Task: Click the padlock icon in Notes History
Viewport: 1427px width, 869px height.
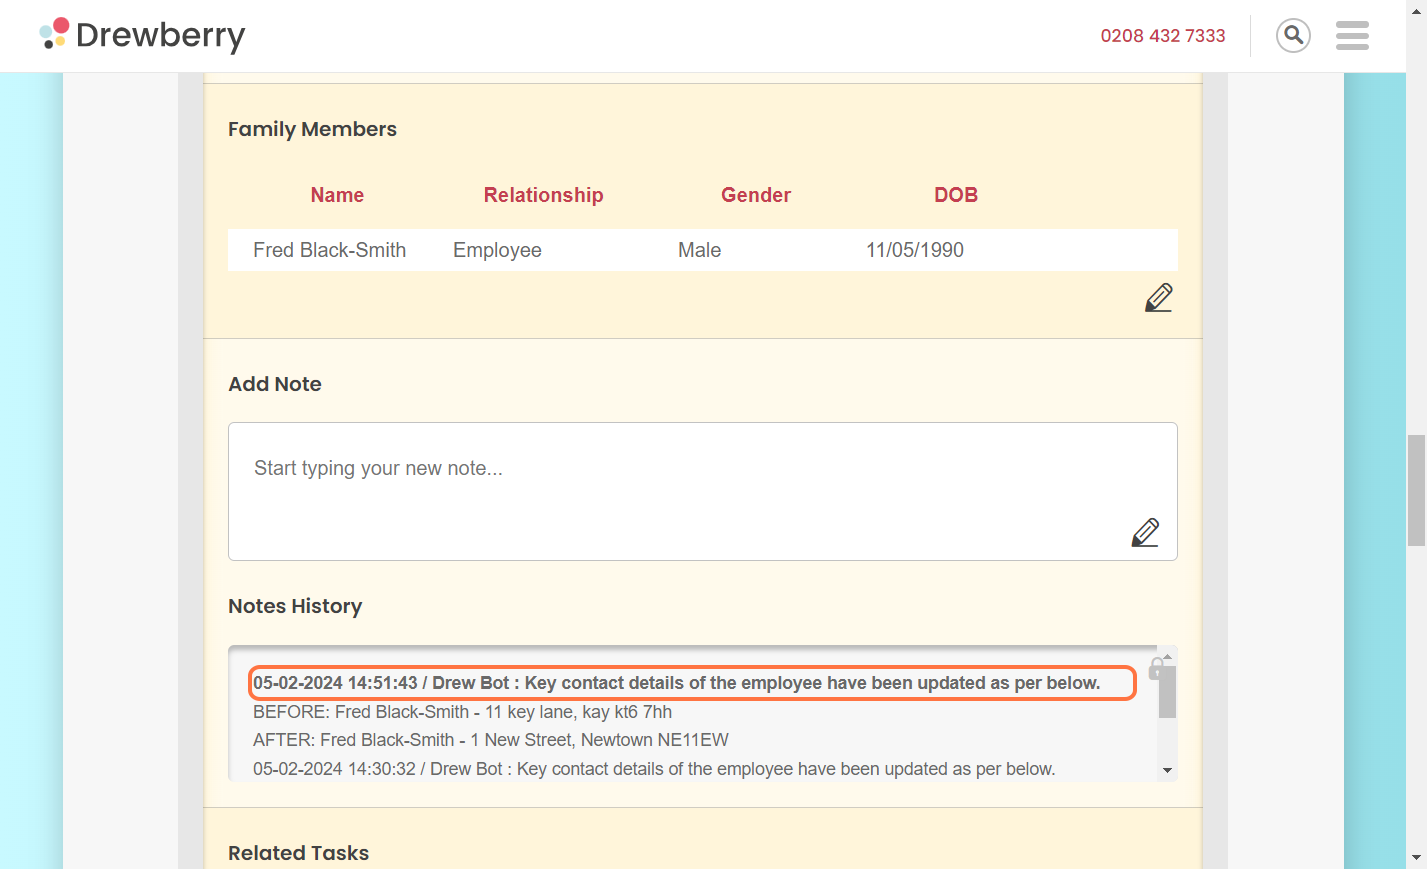Action: [x=1157, y=668]
